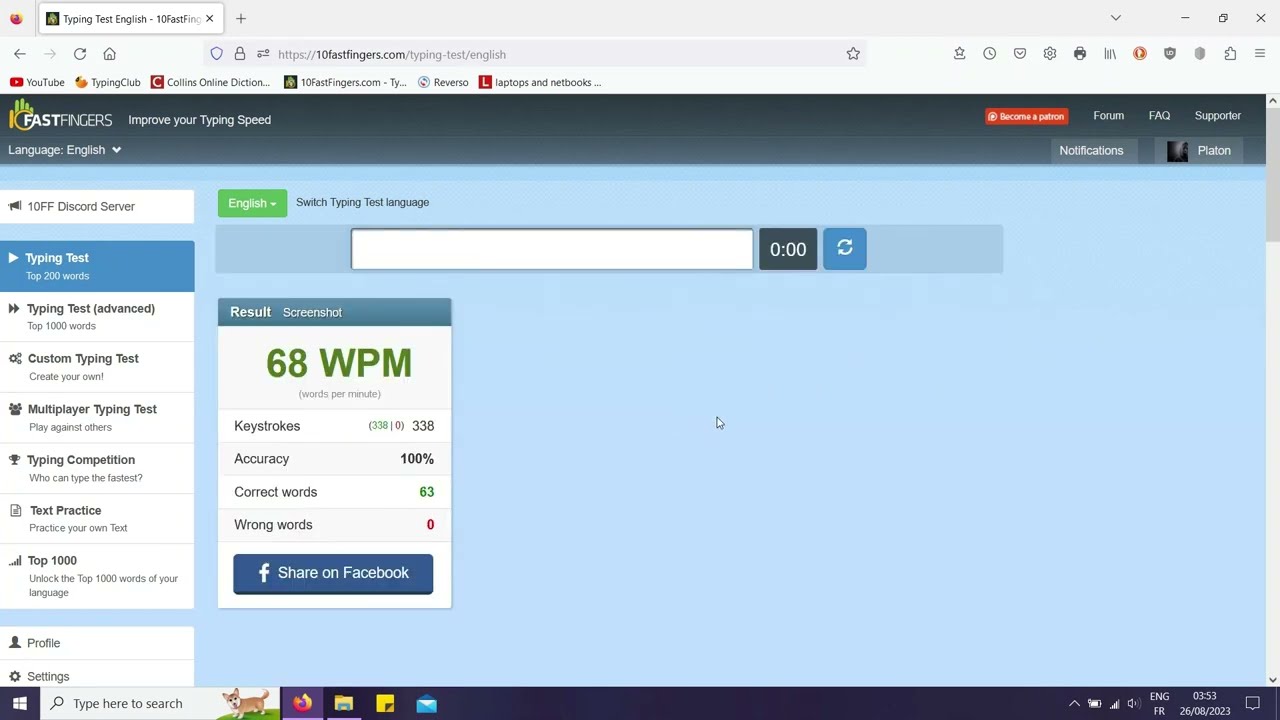The width and height of the screenshot is (1280, 720).
Task: Select Typing Test (advanced) sidebar item
Action: click(97, 317)
